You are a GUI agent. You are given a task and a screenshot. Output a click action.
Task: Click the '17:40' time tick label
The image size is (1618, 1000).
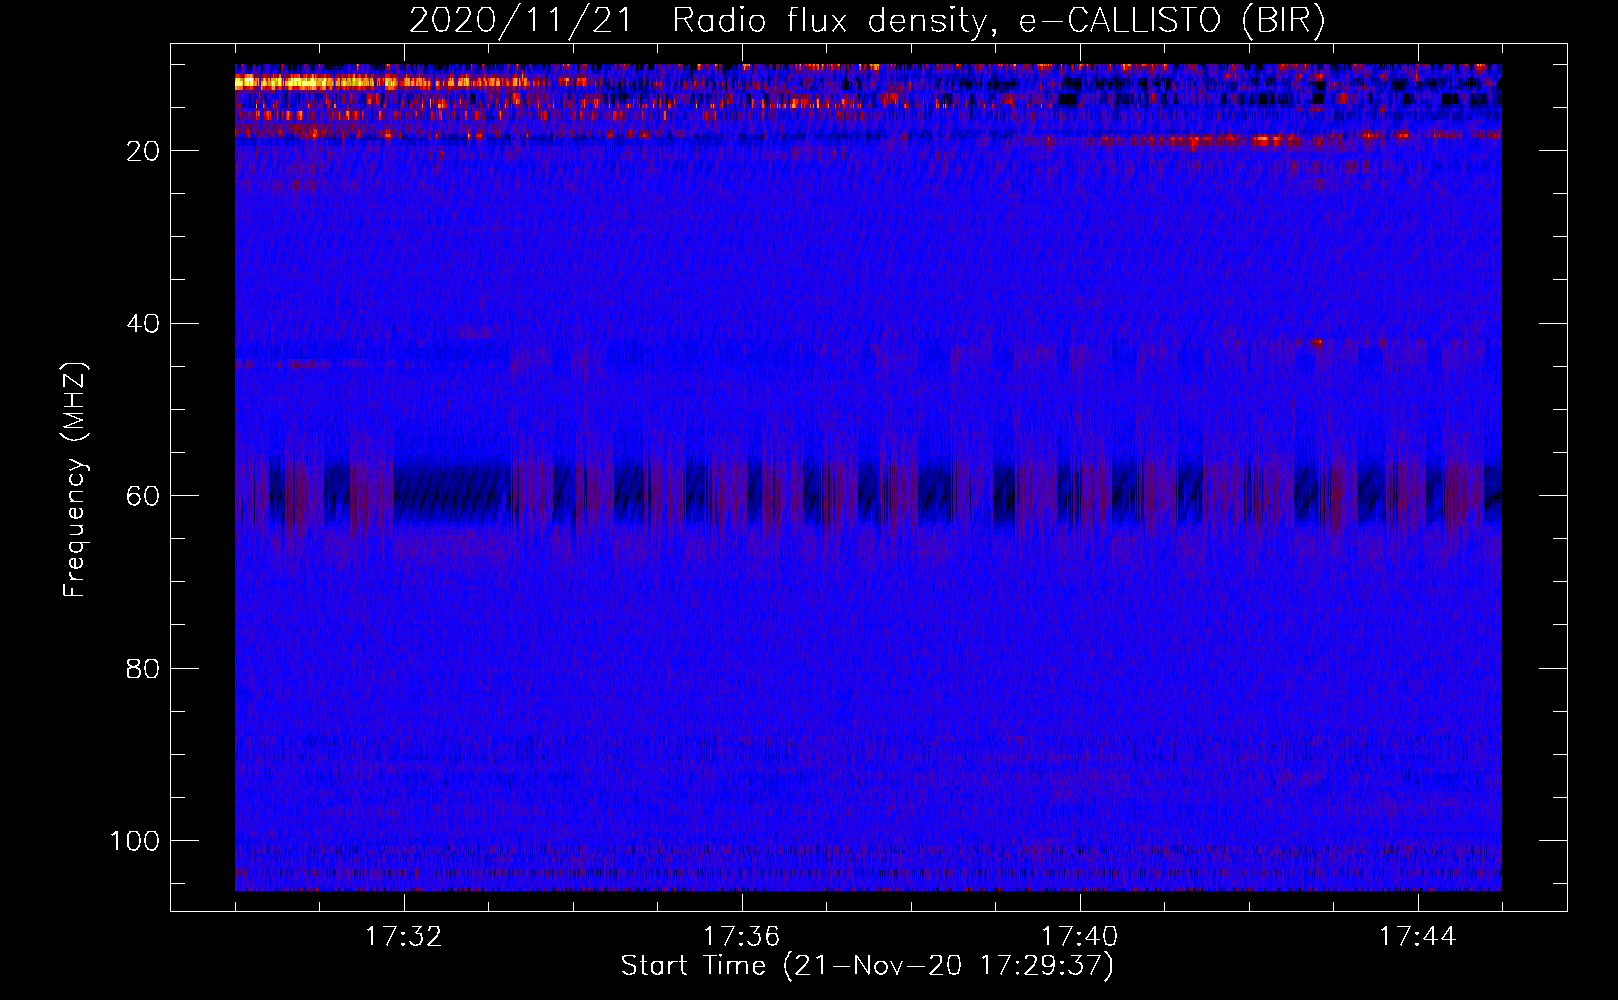(x=1080, y=937)
